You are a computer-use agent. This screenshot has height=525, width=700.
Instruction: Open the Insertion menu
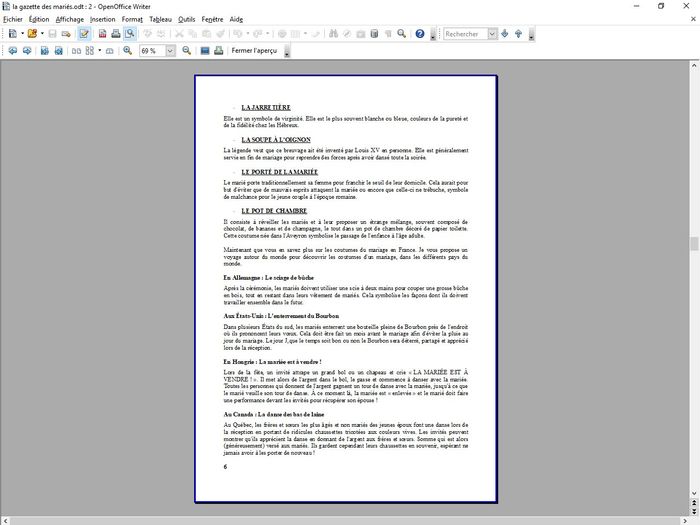coord(103,19)
